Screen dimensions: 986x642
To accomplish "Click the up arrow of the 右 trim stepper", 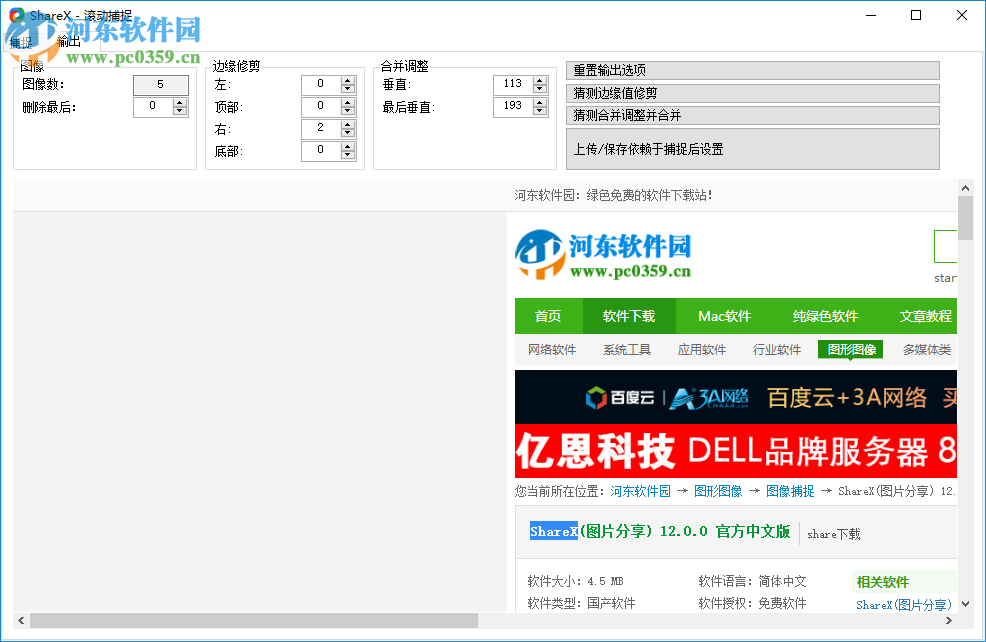I will click(x=347, y=124).
